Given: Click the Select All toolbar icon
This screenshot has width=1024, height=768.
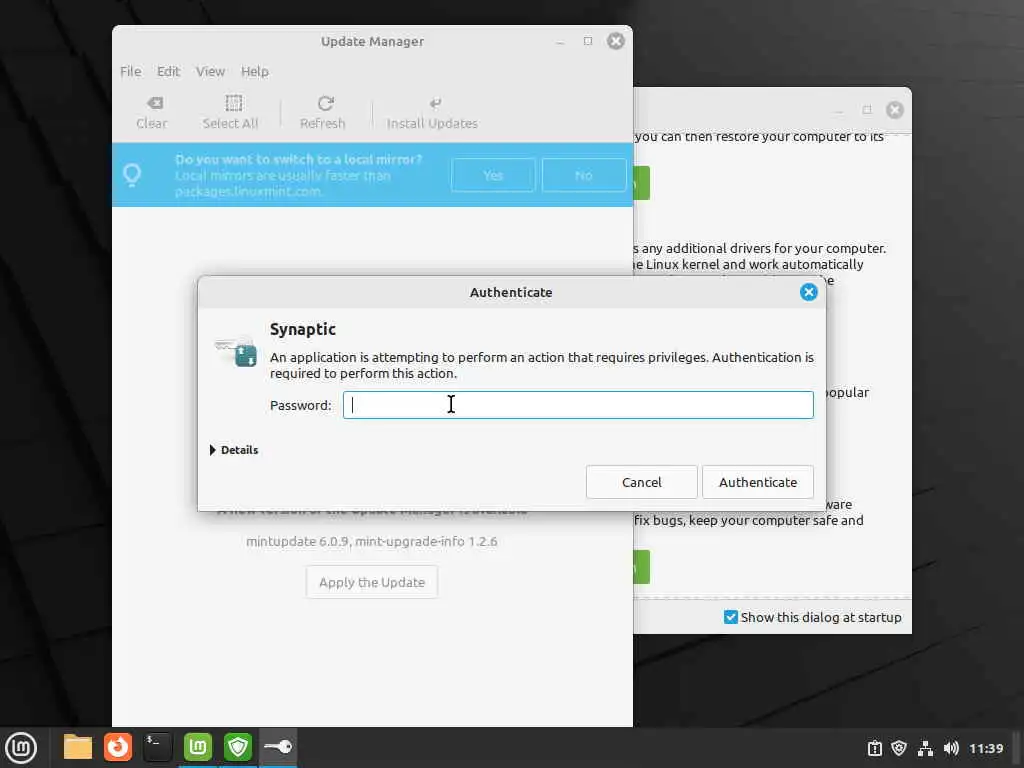Looking at the screenshot, I should (x=233, y=103).
